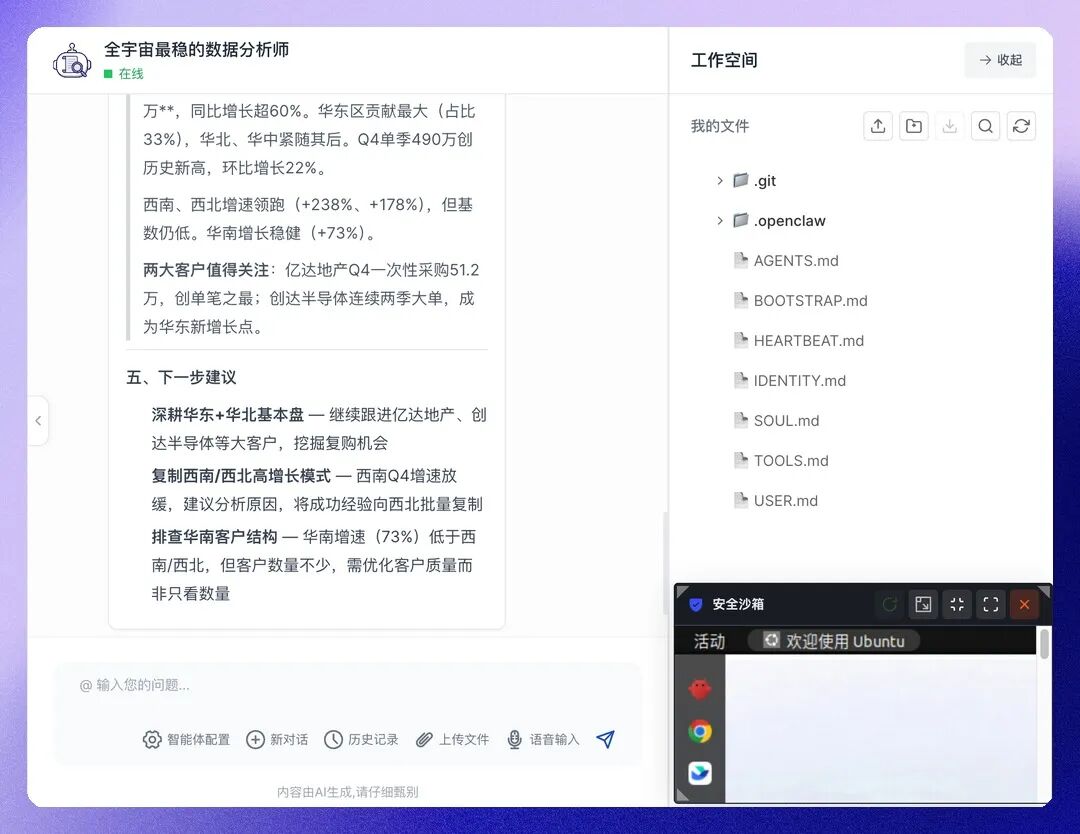
Task: Click the sandbox fullscreen icon
Action: tap(990, 604)
